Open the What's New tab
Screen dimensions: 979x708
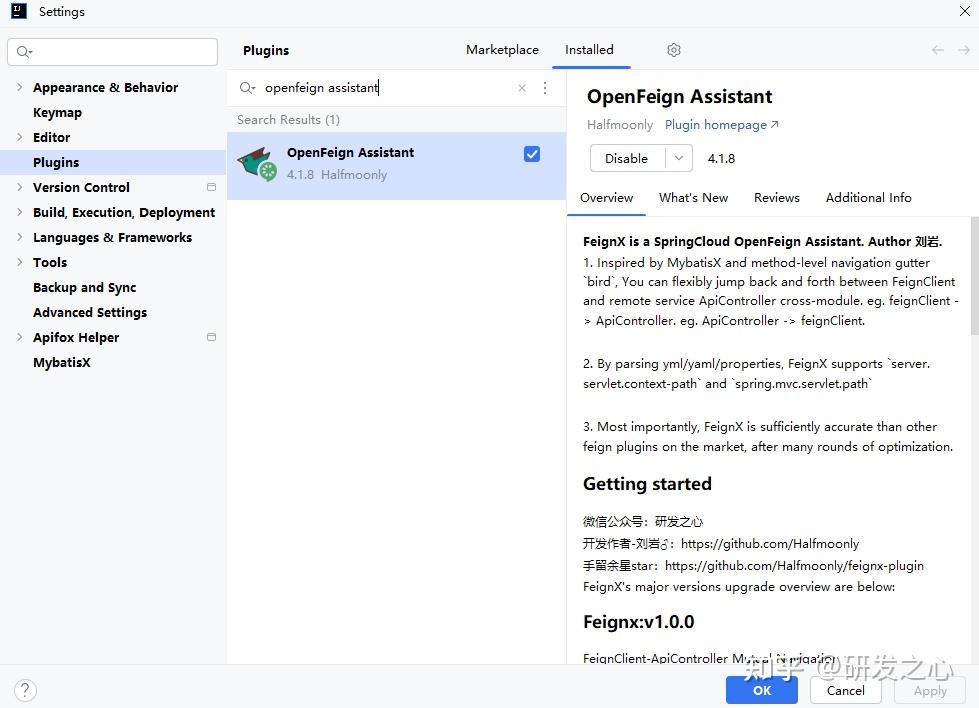click(693, 197)
